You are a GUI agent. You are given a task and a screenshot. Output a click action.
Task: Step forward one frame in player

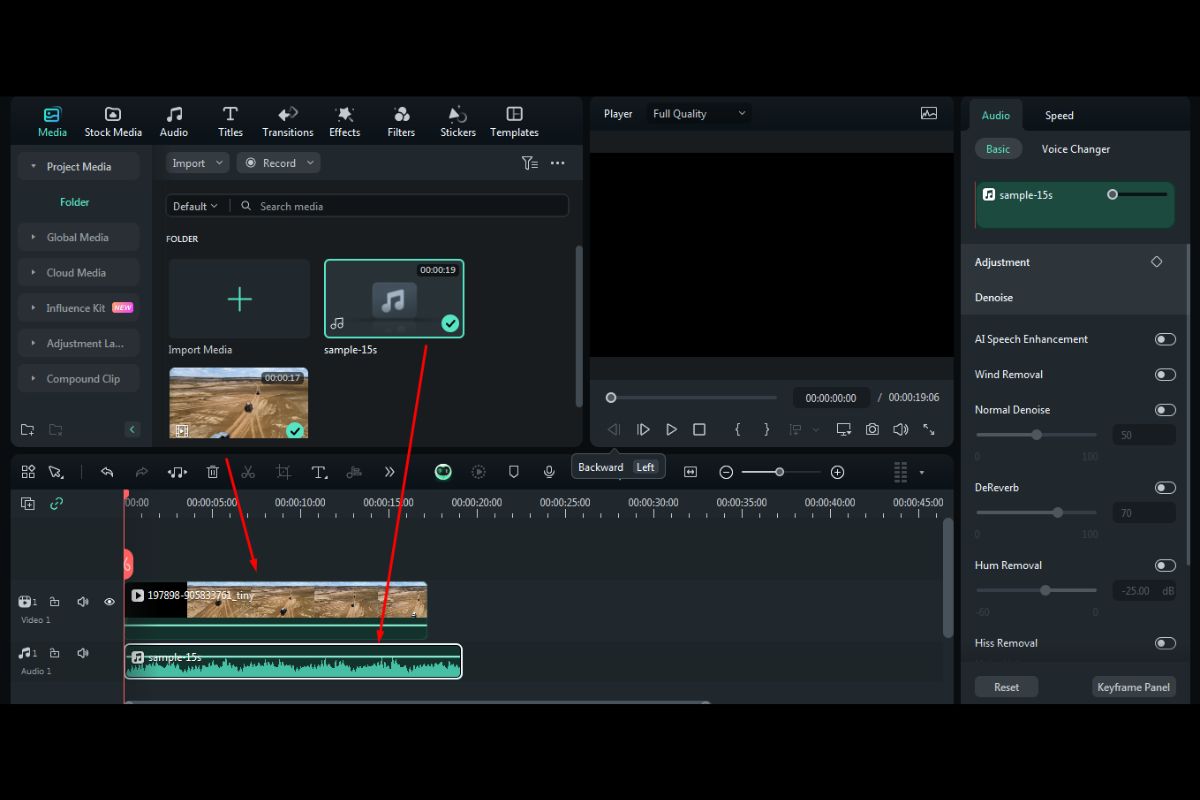[643, 429]
